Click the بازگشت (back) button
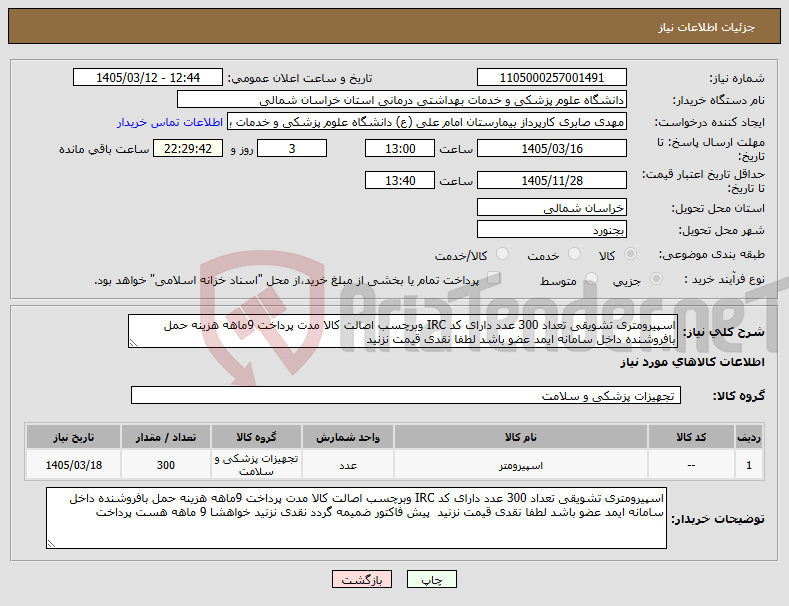The image size is (789, 606). [x=362, y=579]
